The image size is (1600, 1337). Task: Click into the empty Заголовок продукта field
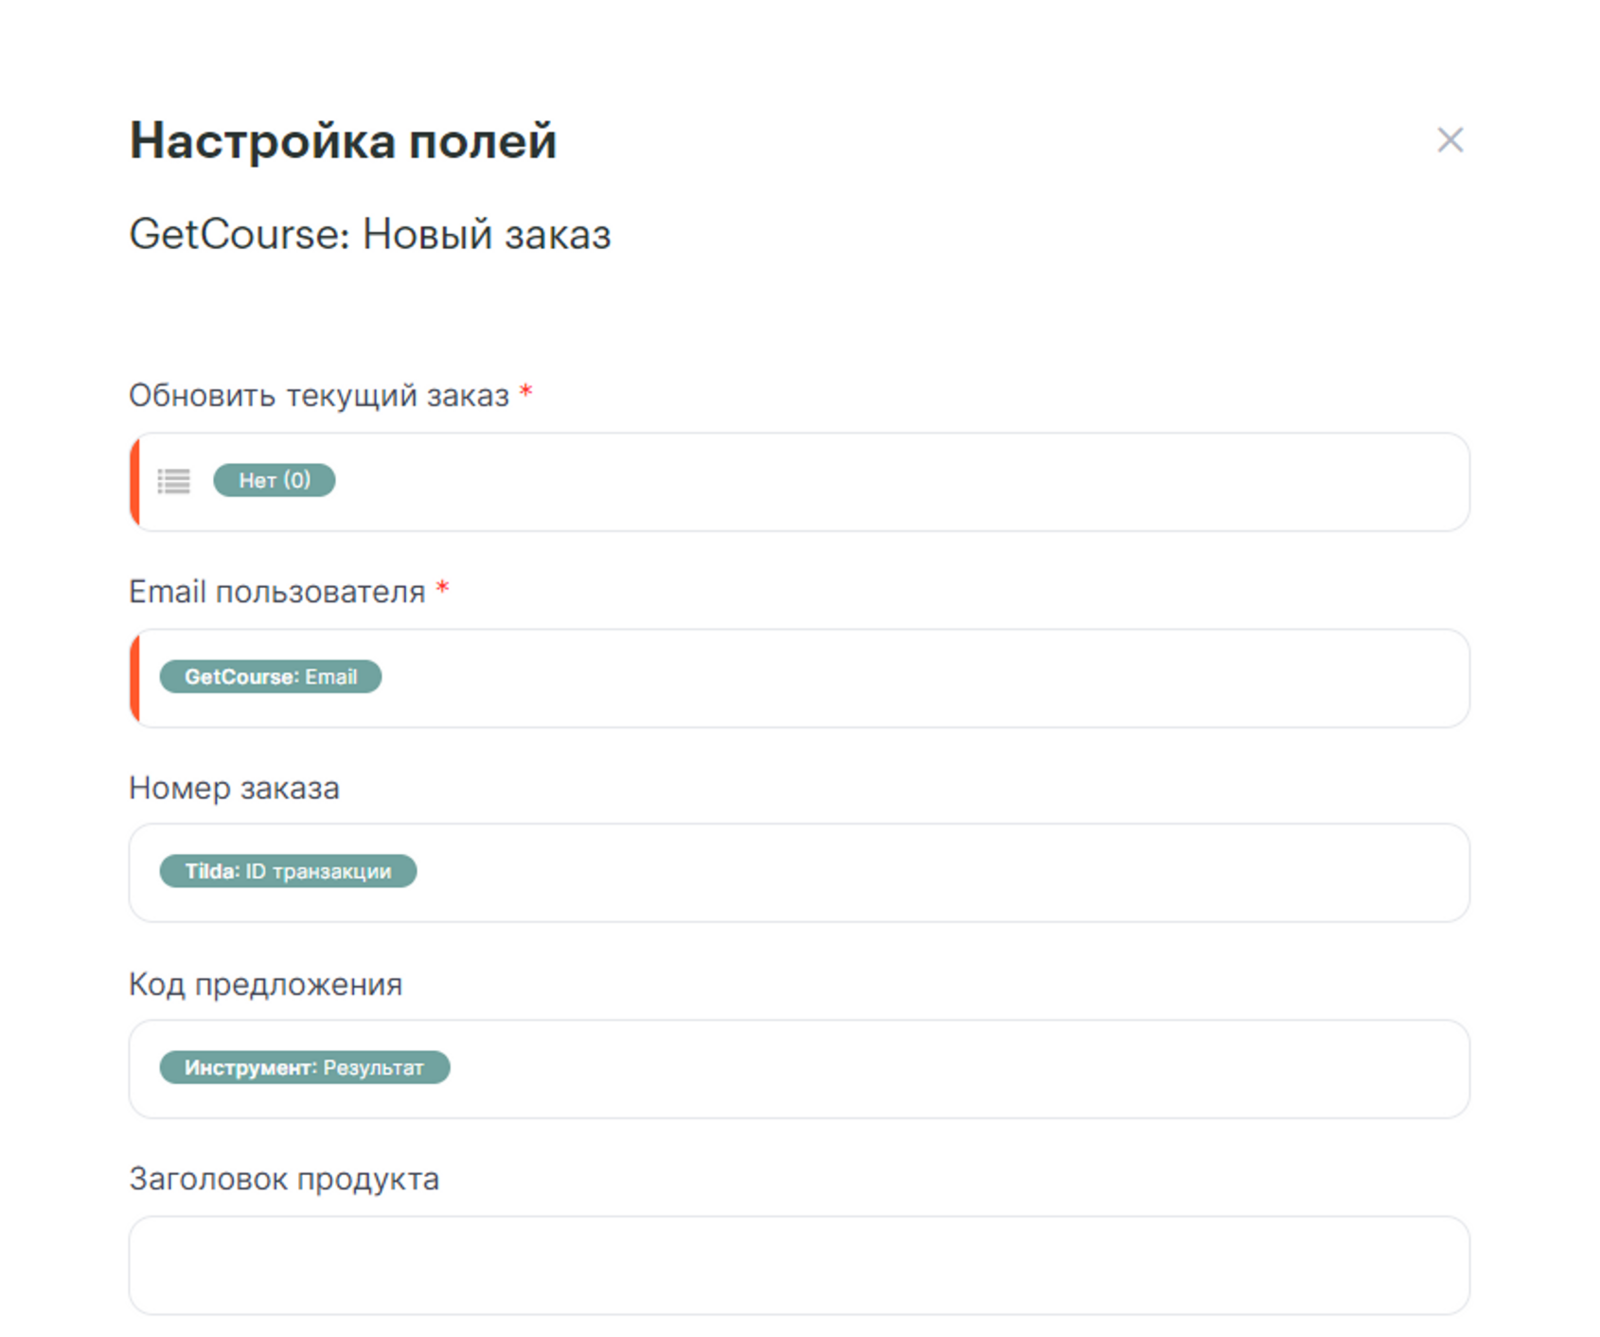[x=798, y=1265]
